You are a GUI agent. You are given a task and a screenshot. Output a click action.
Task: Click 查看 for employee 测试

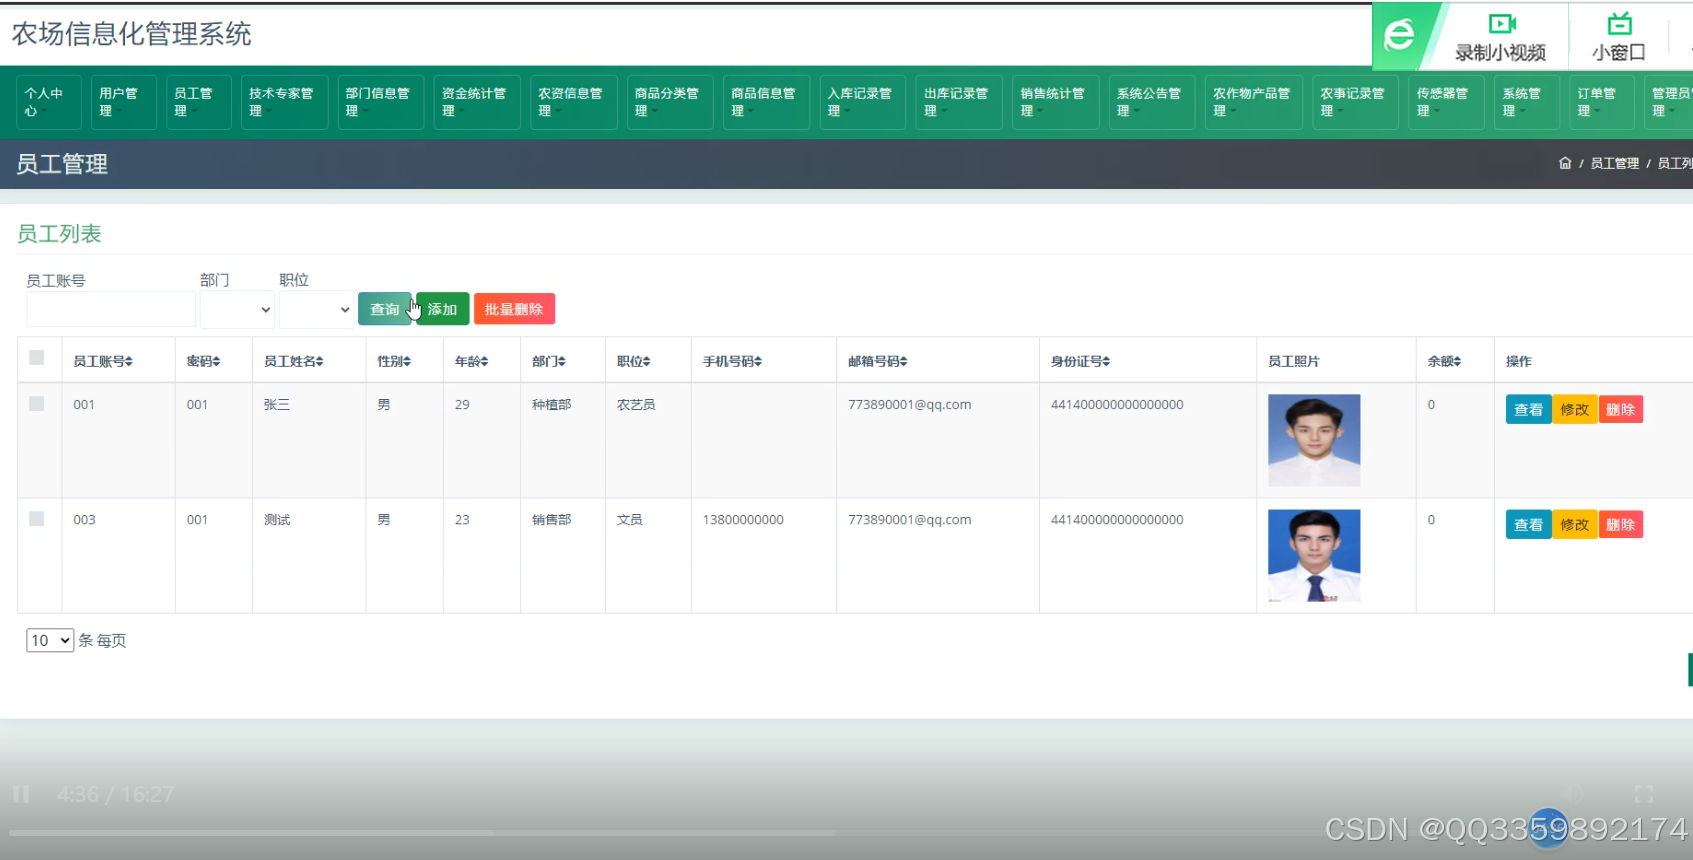click(x=1528, y=524)
